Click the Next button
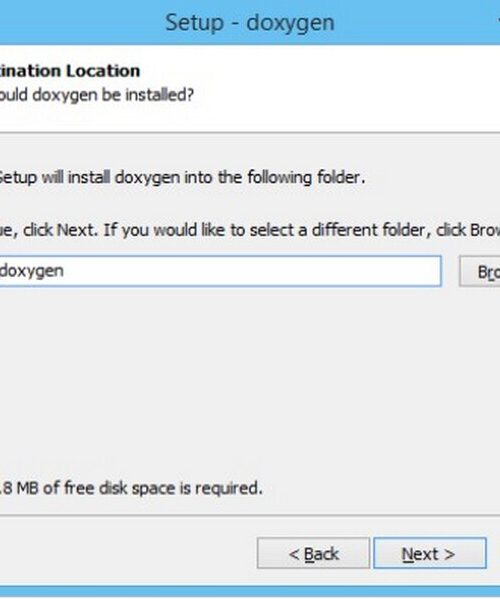 point(430,553)
